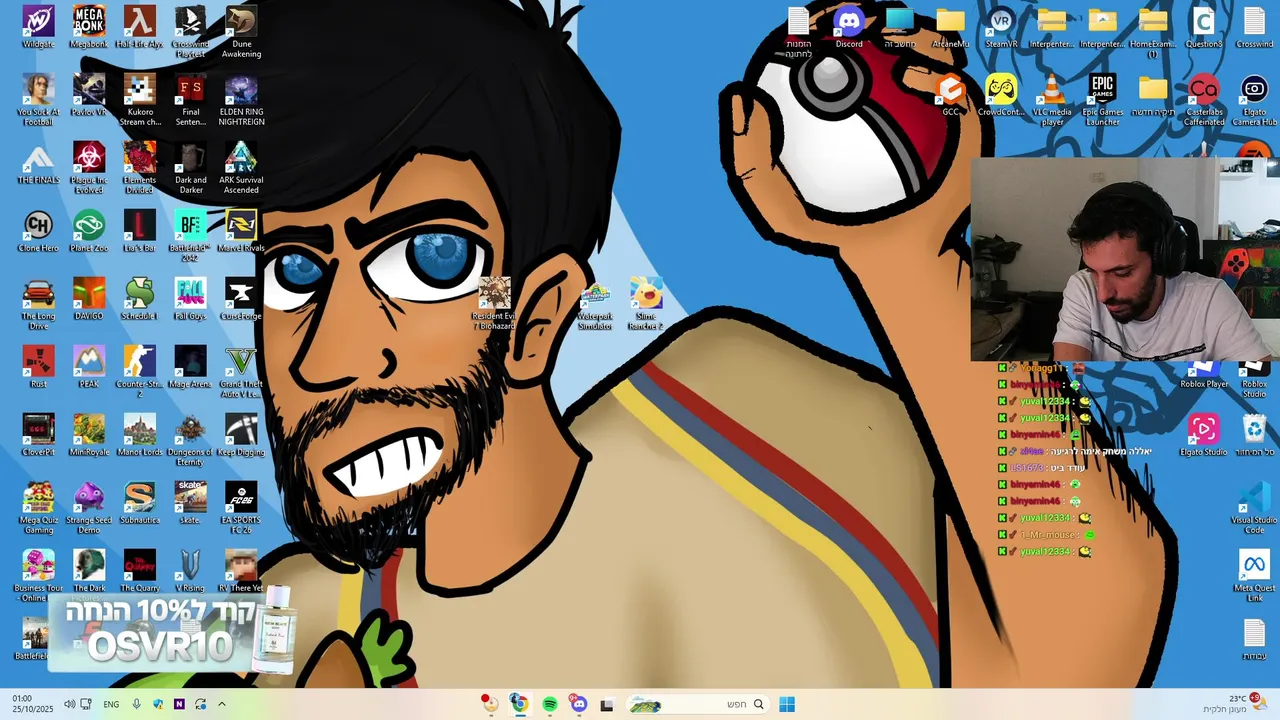Open Plague Inc Evolved shortcut

tap(89, 168)
